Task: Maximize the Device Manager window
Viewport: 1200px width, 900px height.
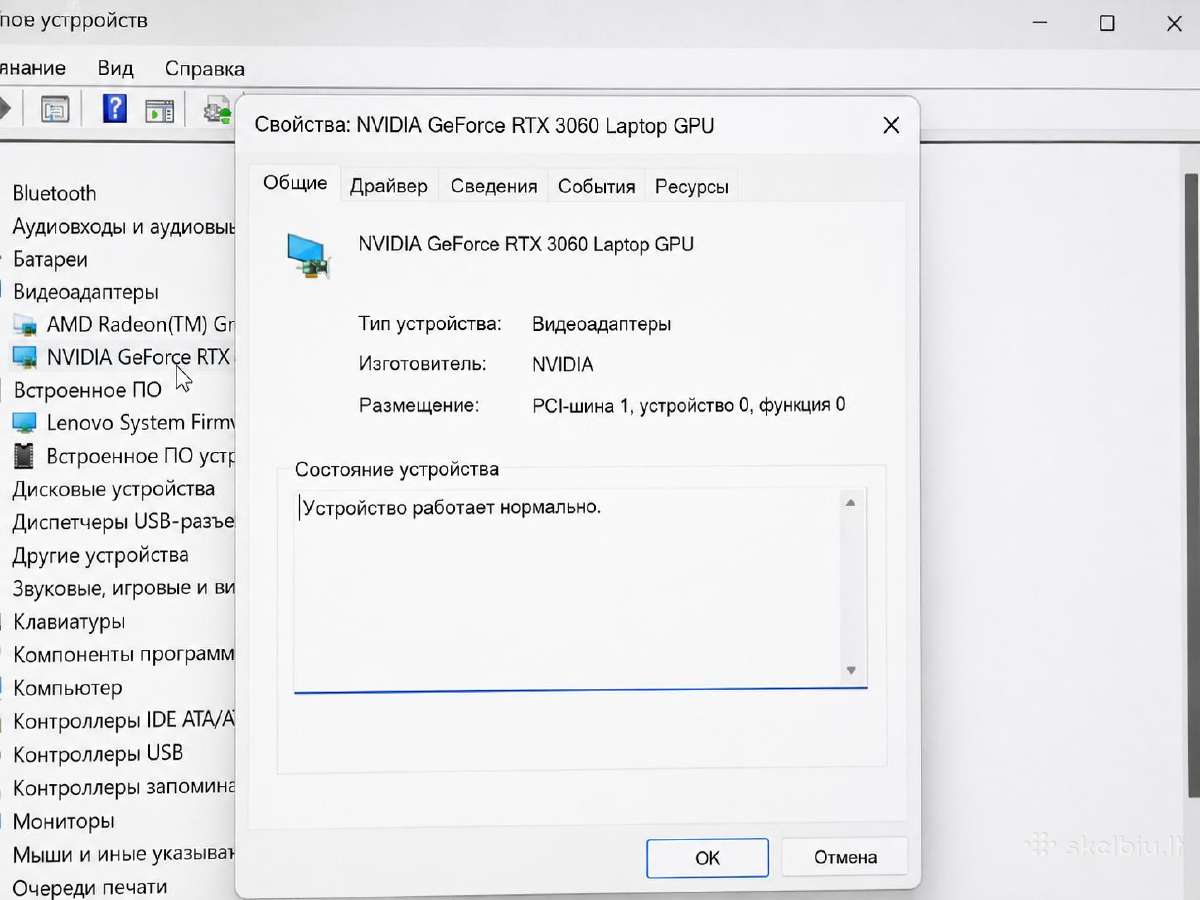Action: (x=1107, y=23)
